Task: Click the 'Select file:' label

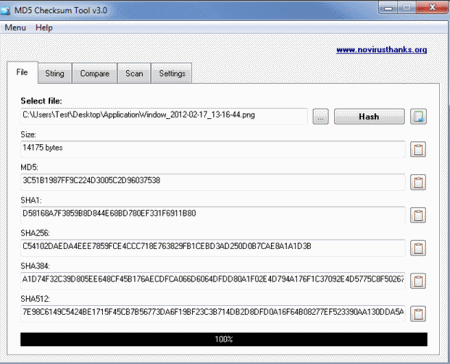Action: (41, 101)
